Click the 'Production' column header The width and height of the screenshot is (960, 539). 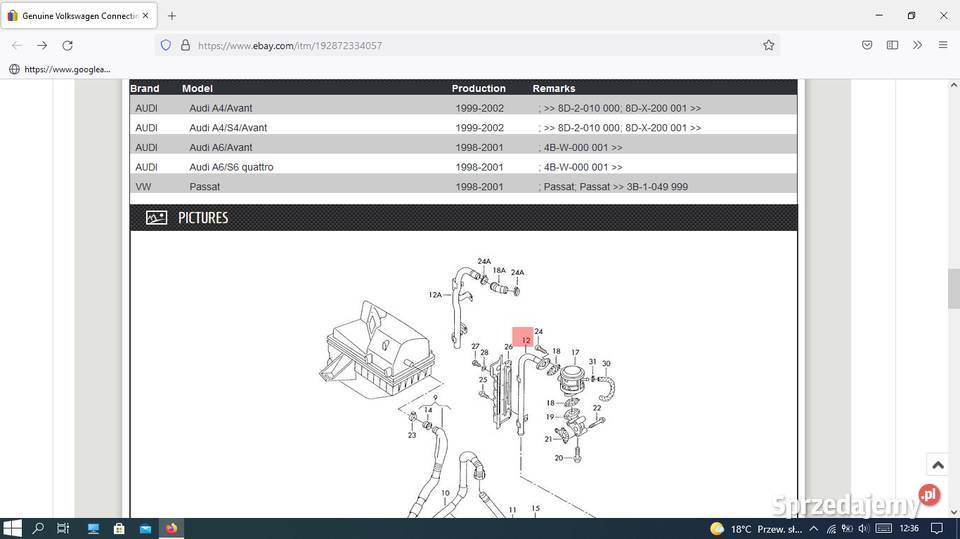click(478, 88)
